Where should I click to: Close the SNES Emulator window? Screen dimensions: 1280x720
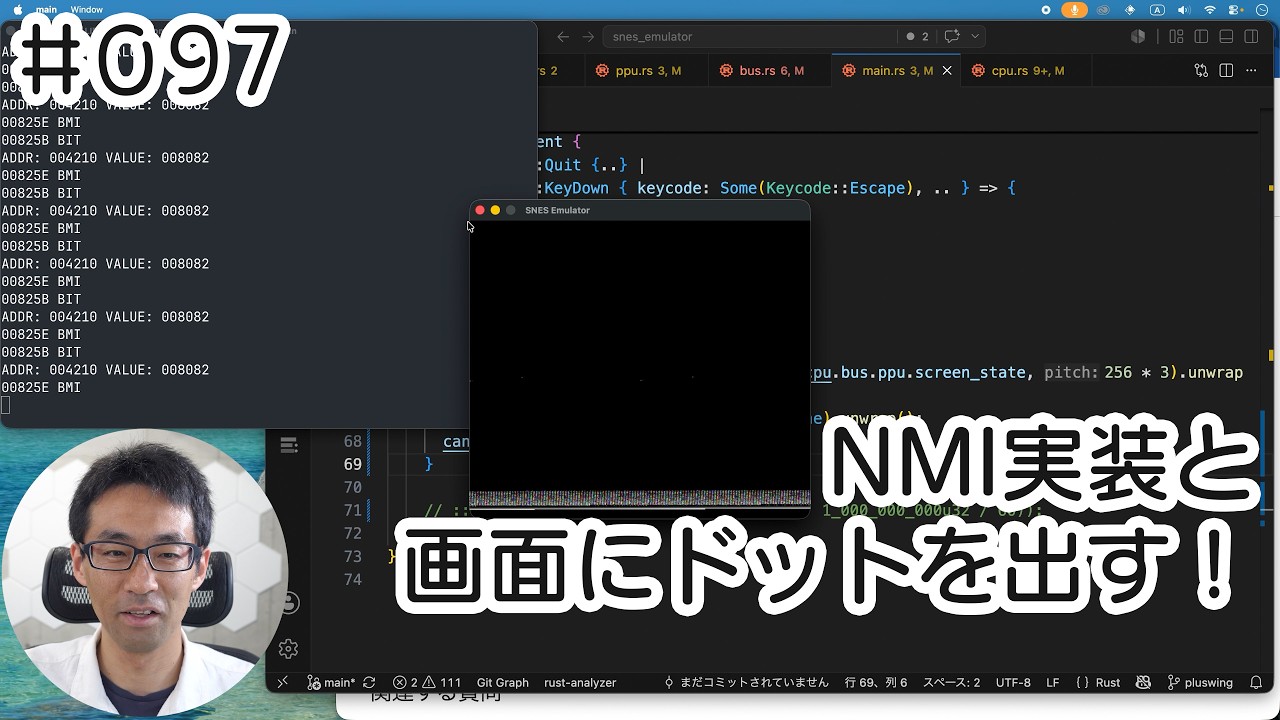[480, 210]
